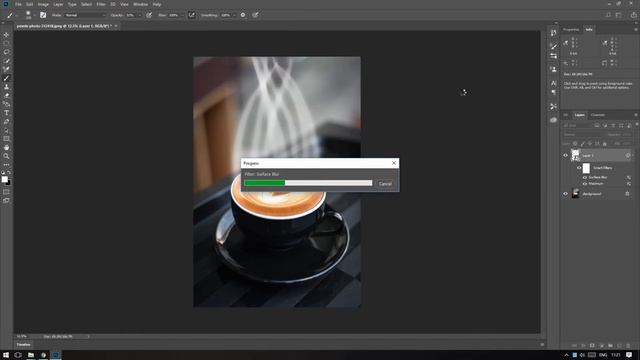Open the collapsed Paragraph panel icon

click(x=553, y=92)
